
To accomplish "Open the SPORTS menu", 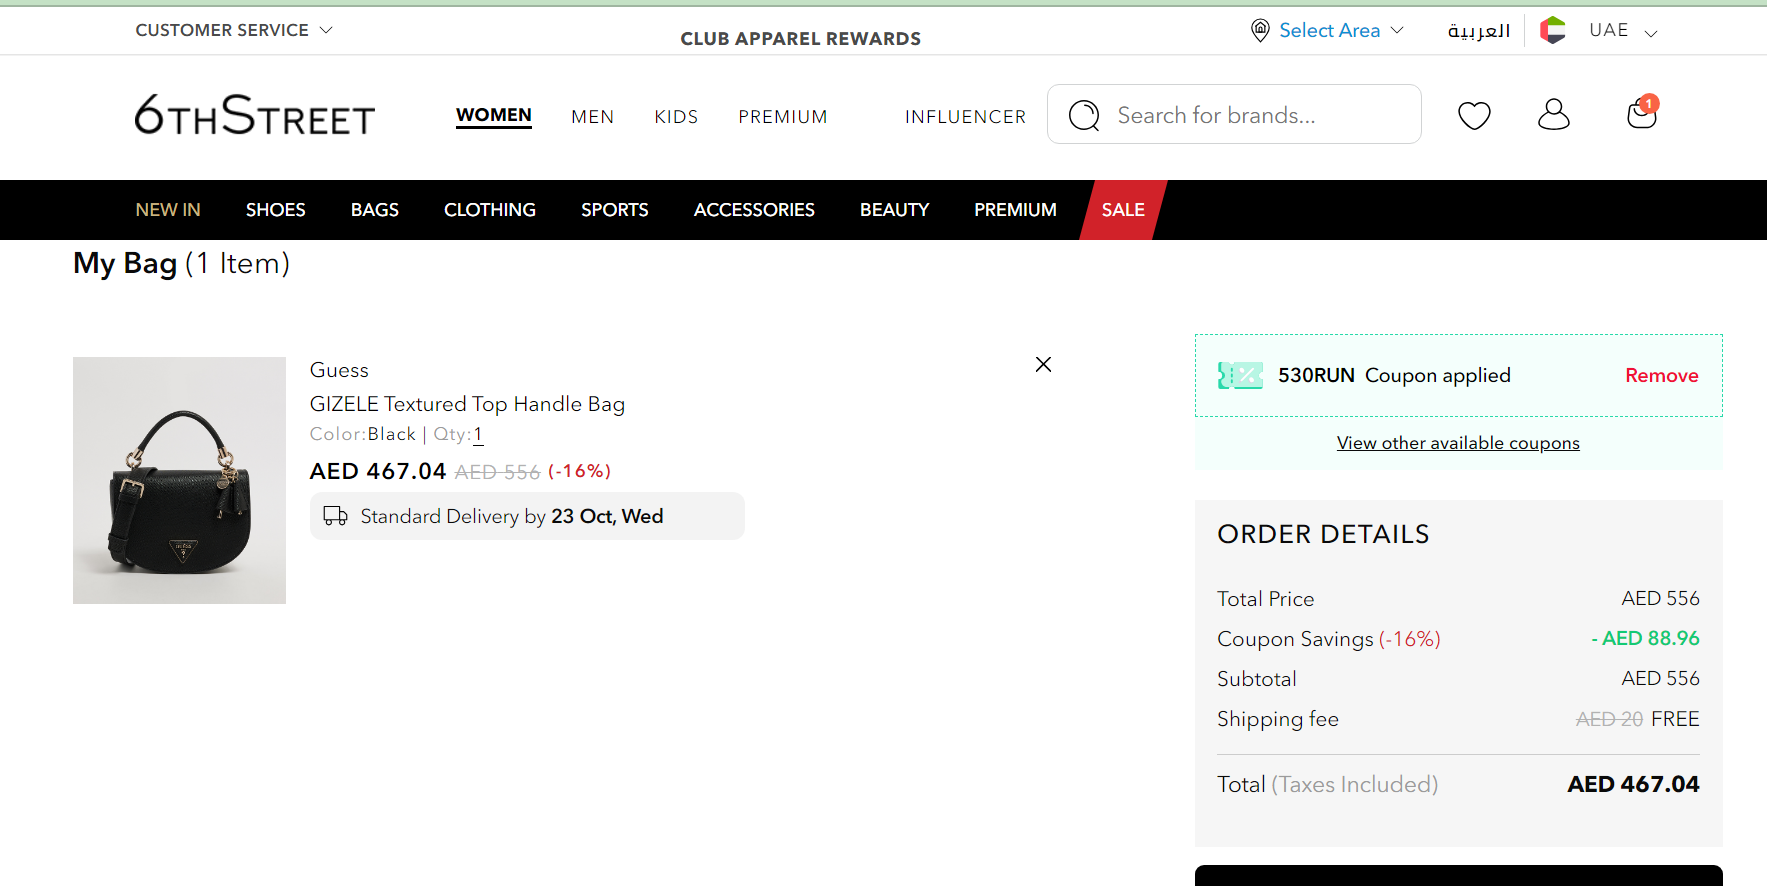I will point(615,210).
